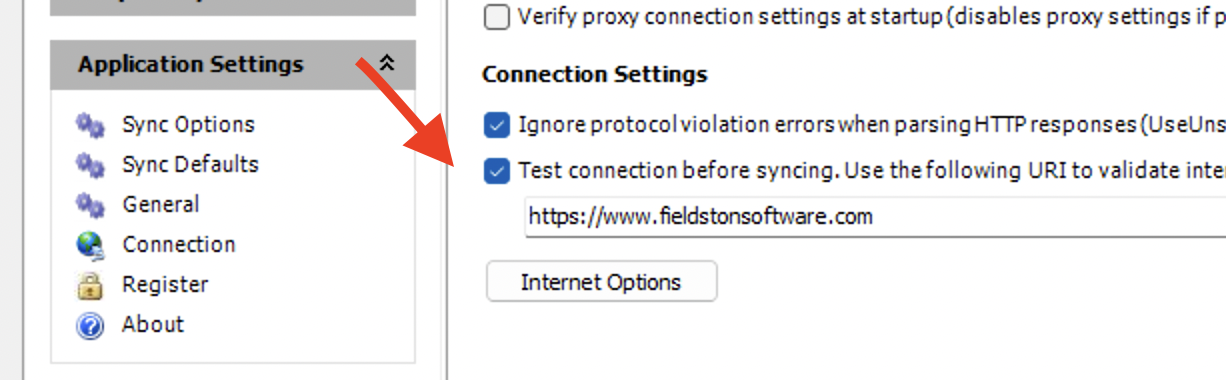Show the About information text link
The image size is (1226, 380).
[153, 325]
